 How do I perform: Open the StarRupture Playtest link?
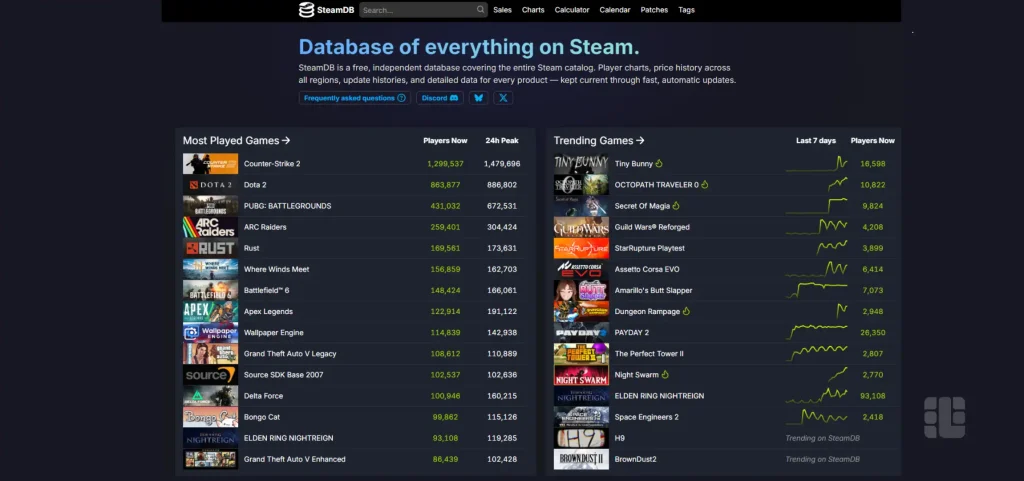click(650, 248)
